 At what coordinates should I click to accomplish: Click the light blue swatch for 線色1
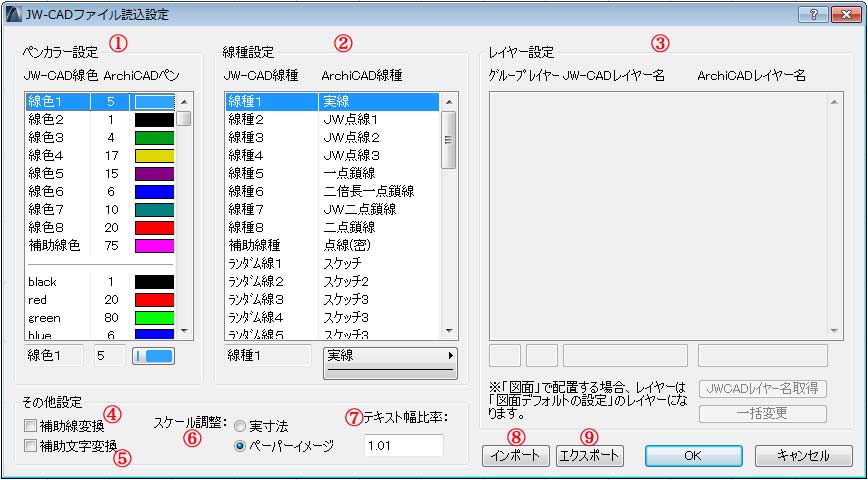coord(154,102)
